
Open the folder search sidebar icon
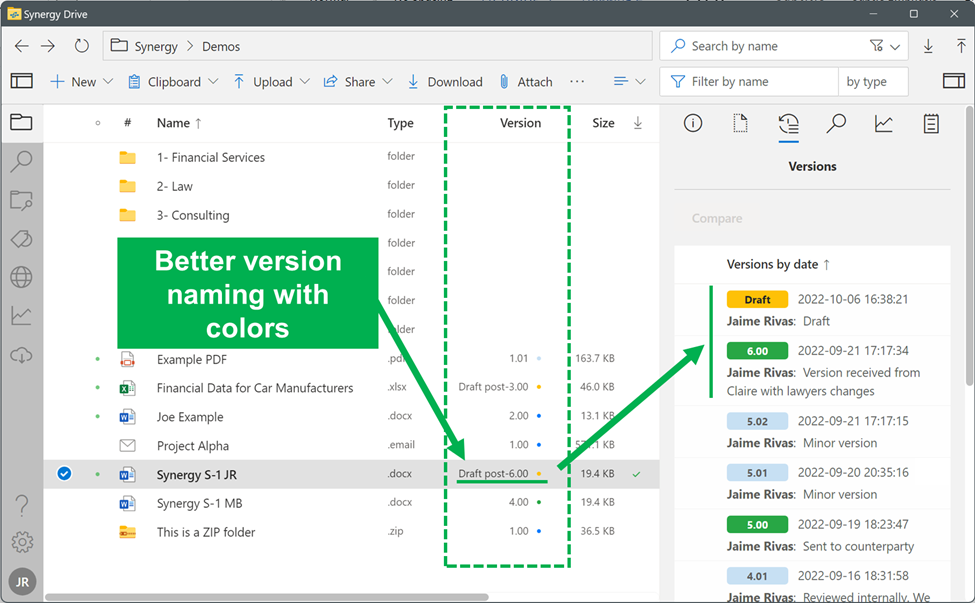[21, 200]
